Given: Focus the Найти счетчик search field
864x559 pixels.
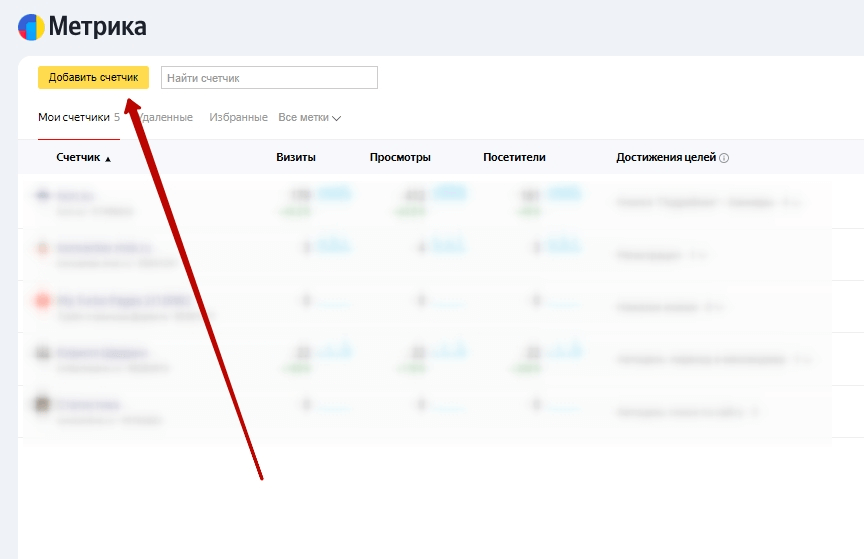Looking at the screenshot, I should click(x=269, y=78).
